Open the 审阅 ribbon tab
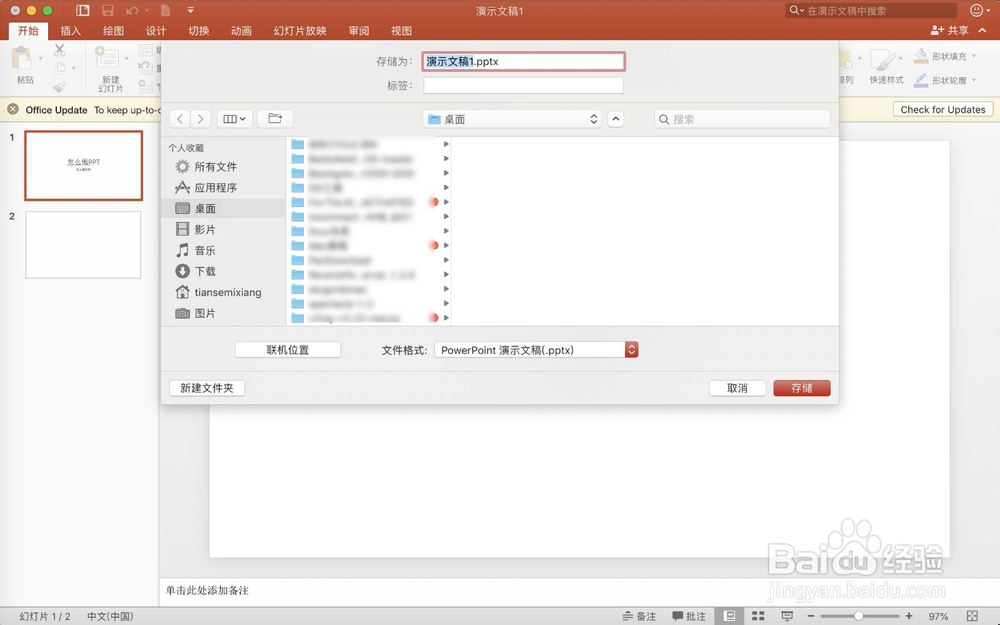The width and height of the screenshot is (1000, 625). 358,31
